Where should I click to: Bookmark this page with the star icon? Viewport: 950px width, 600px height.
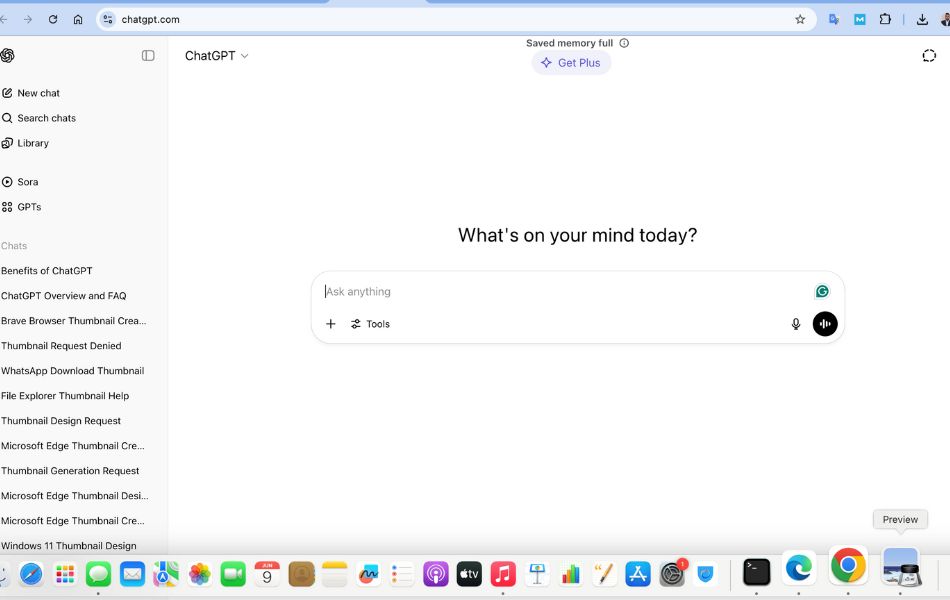point(800,19)
